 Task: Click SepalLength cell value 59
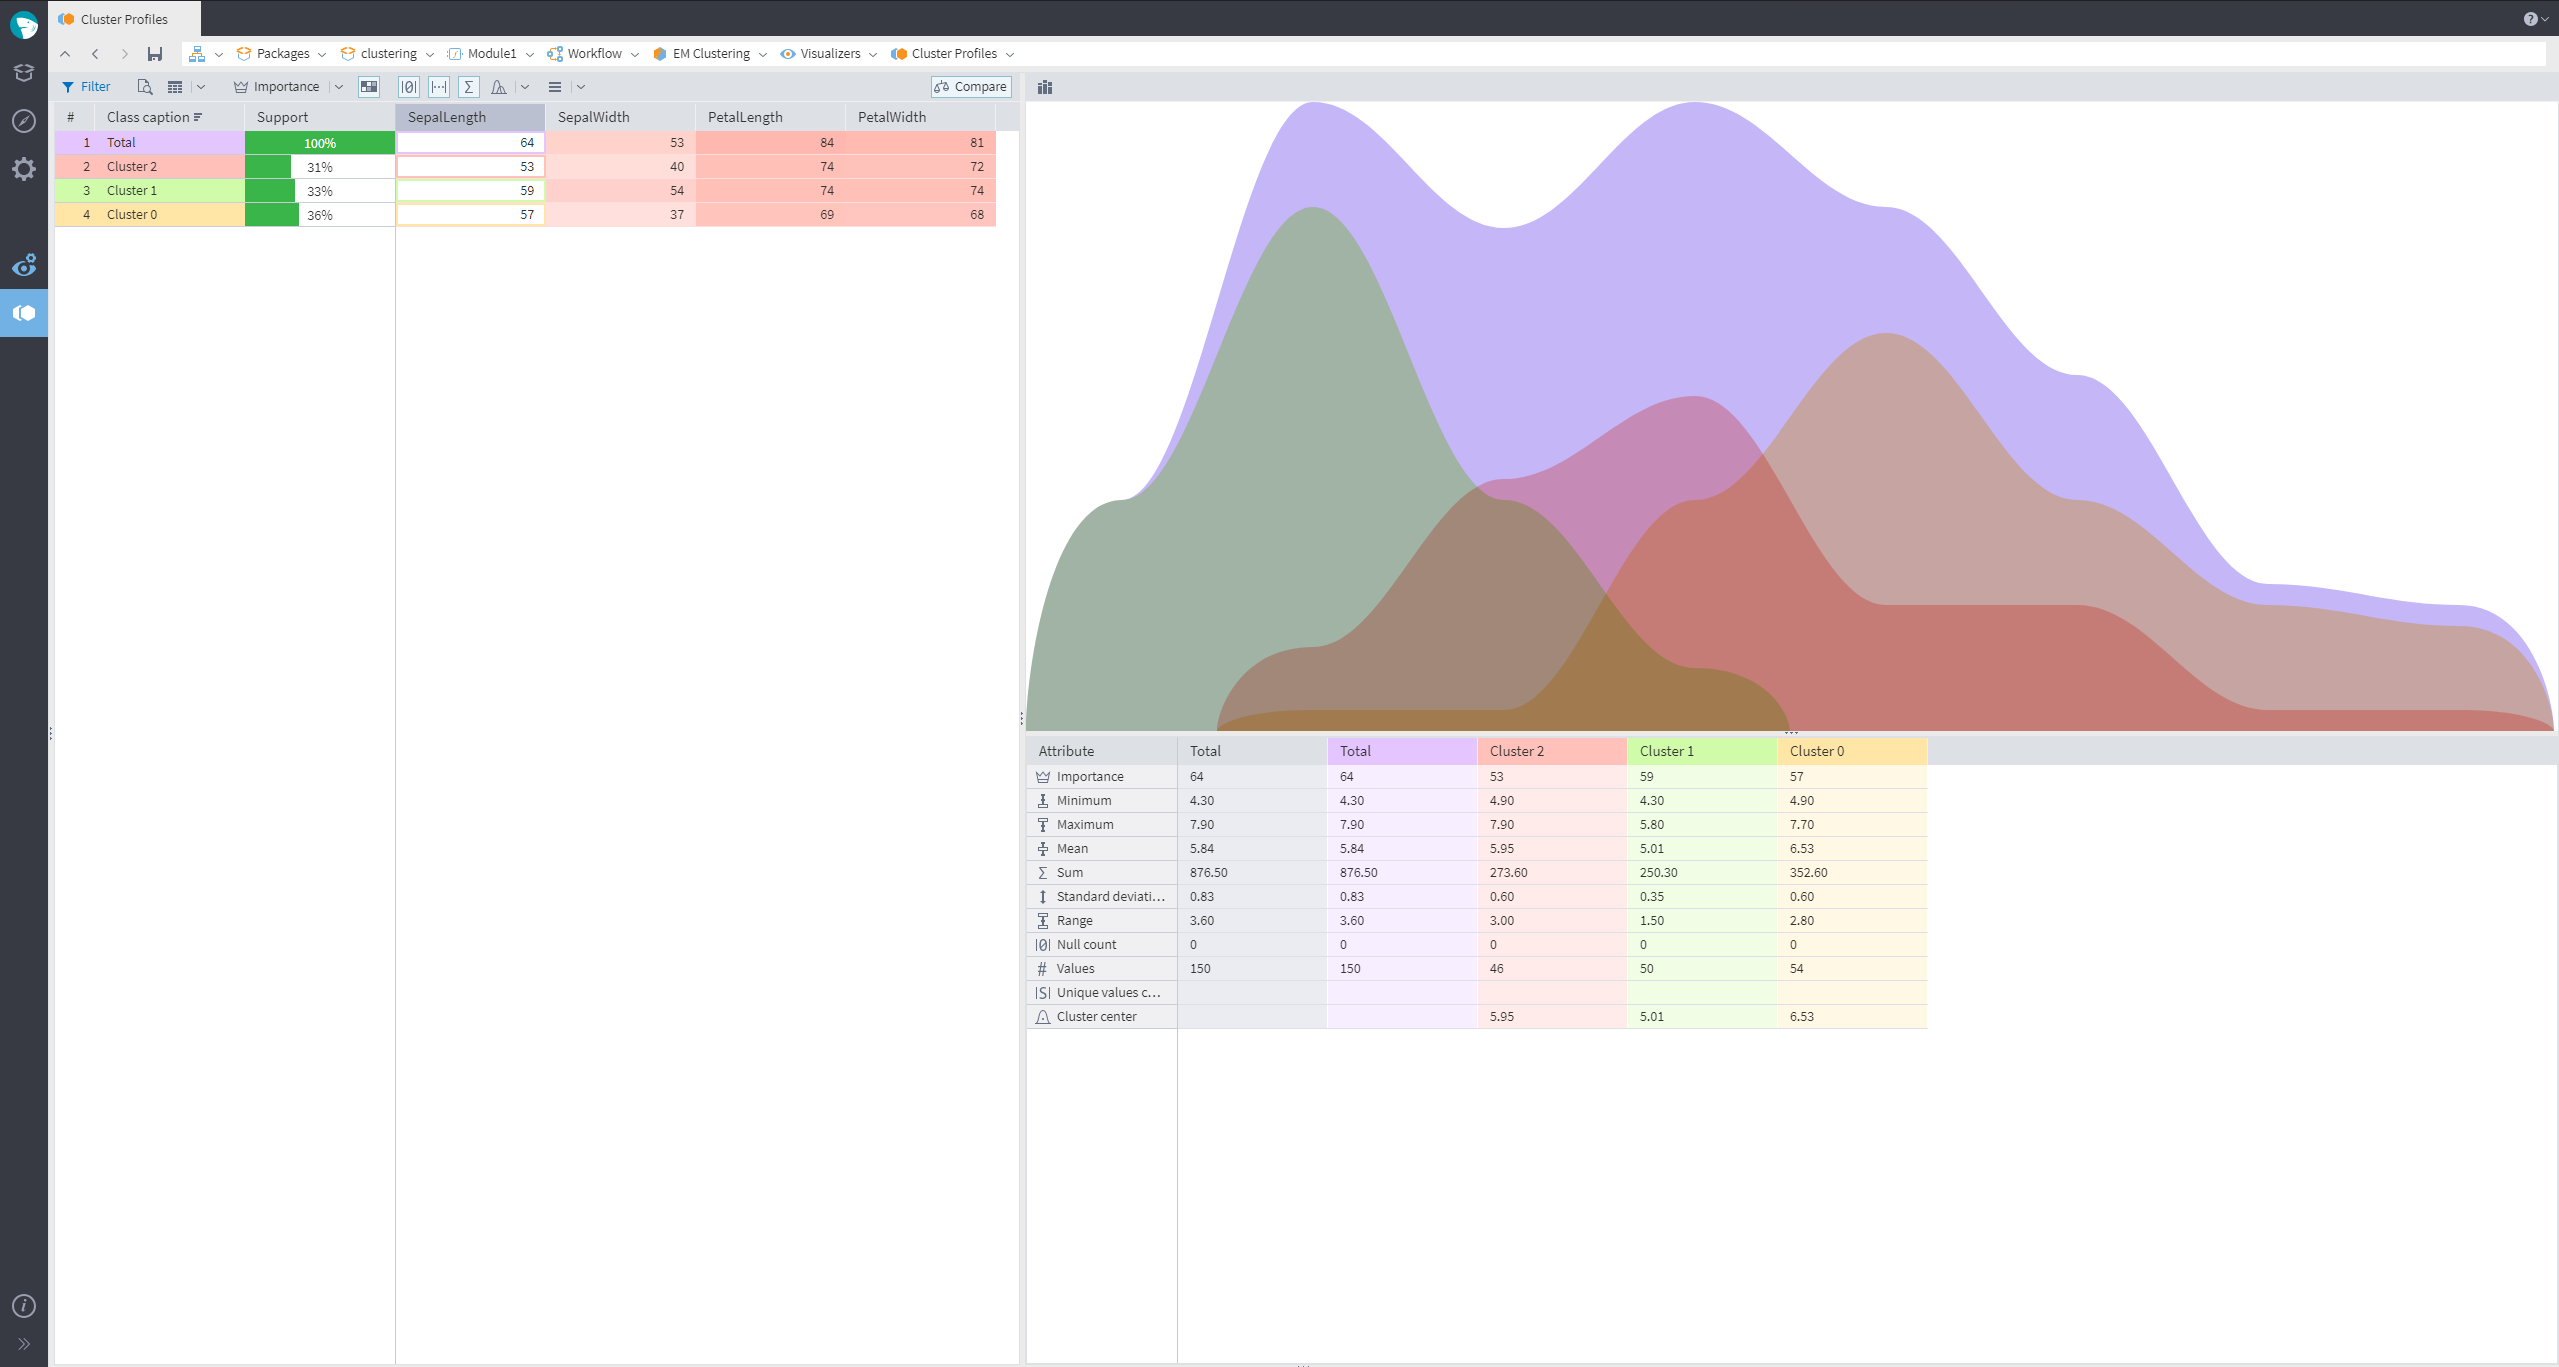pos(470,191)
